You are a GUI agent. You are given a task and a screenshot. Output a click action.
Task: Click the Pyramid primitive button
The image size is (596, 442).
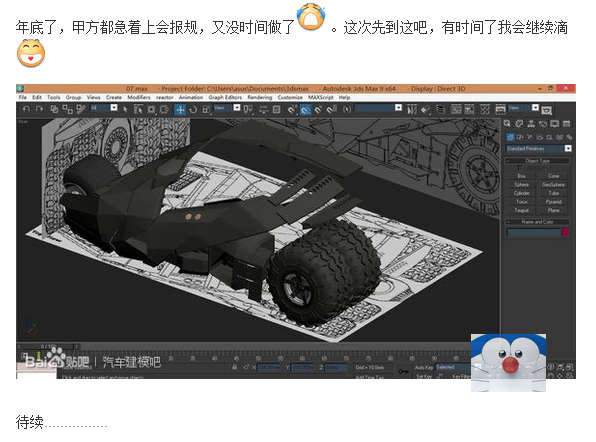coord(553,202)
